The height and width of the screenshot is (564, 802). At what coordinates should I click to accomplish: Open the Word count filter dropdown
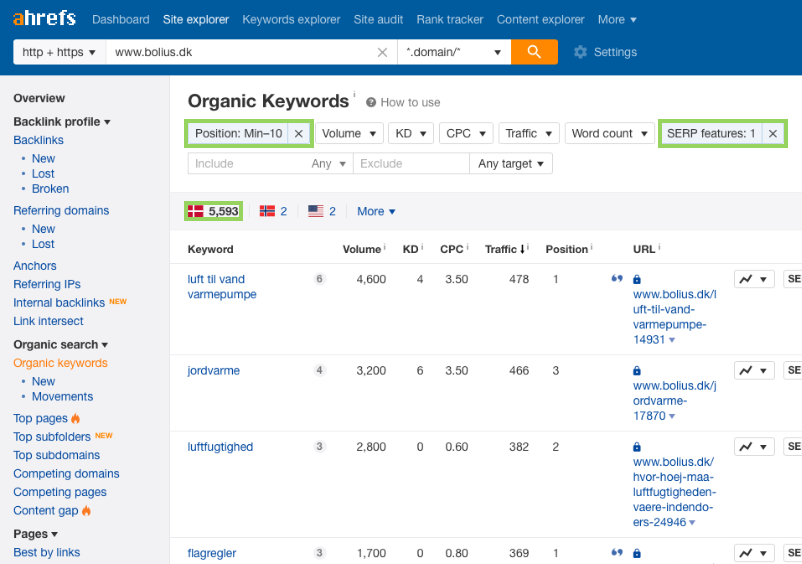click(x=610, y=133)
